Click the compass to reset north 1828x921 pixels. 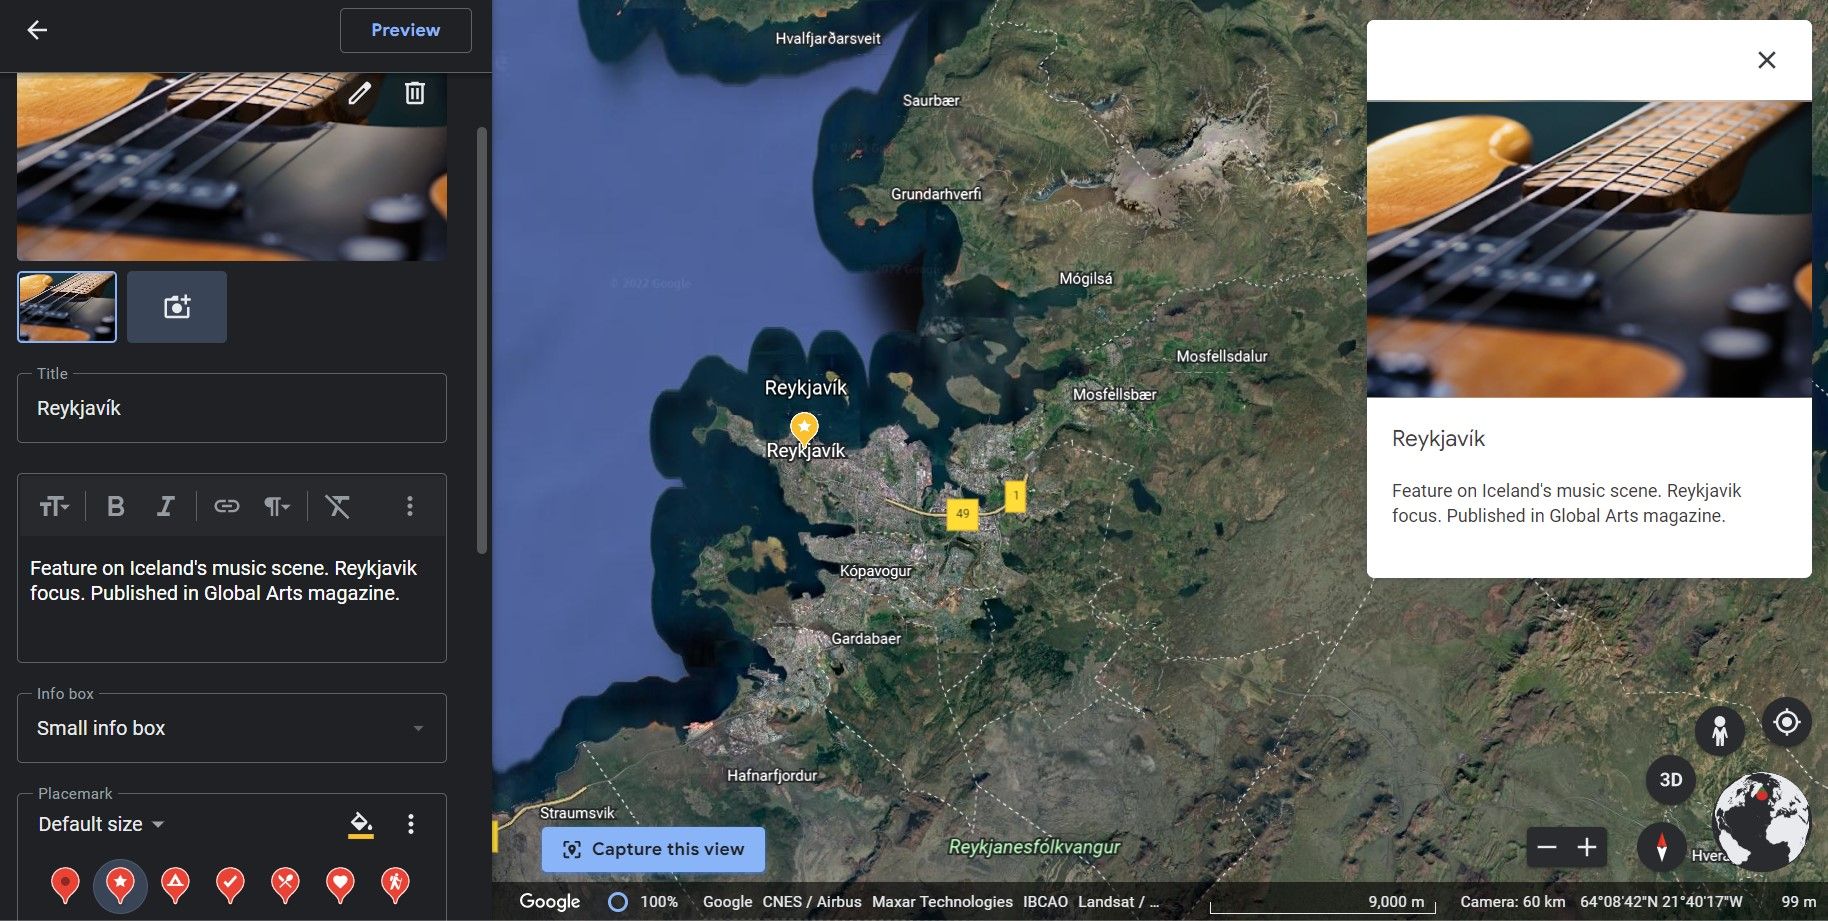(x=1660, y=846)
